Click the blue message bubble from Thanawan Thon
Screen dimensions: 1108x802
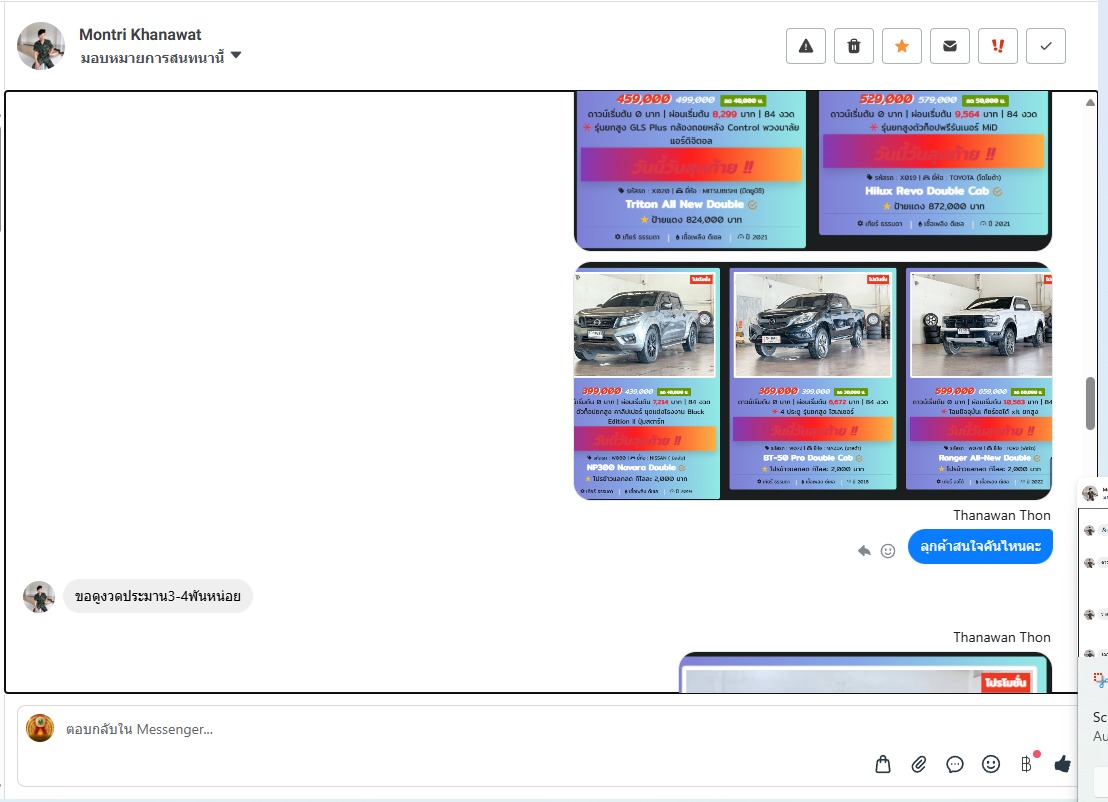click(980, 546)
